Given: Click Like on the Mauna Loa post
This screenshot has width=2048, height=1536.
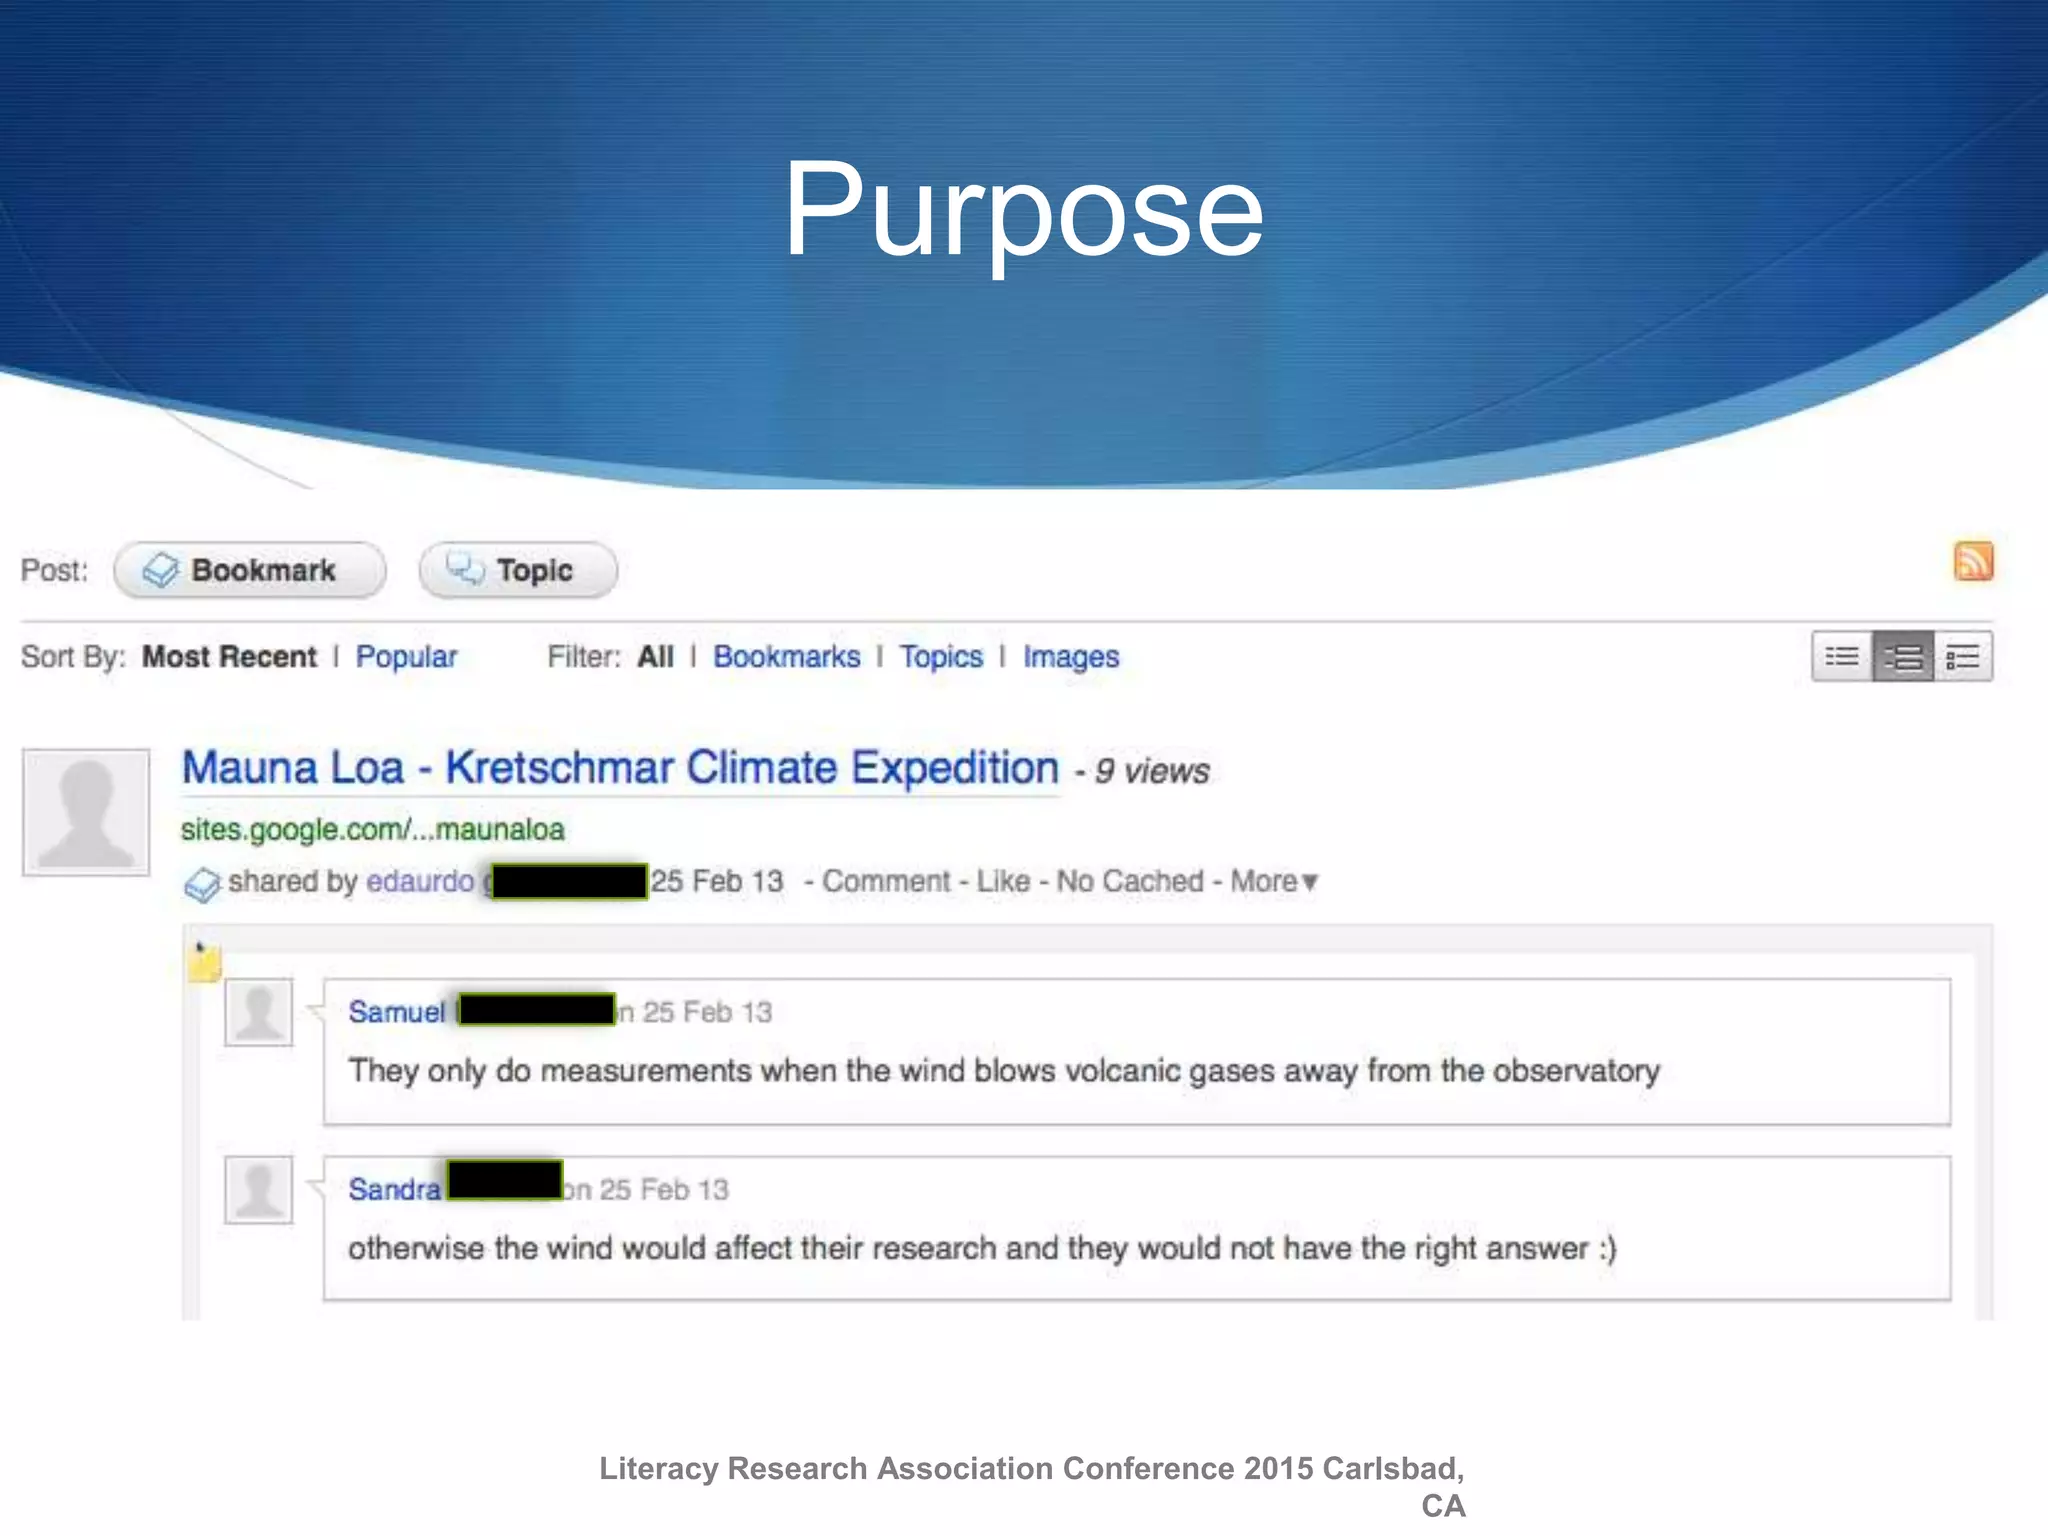Looking at the screenshot, I should point(1003,881).
